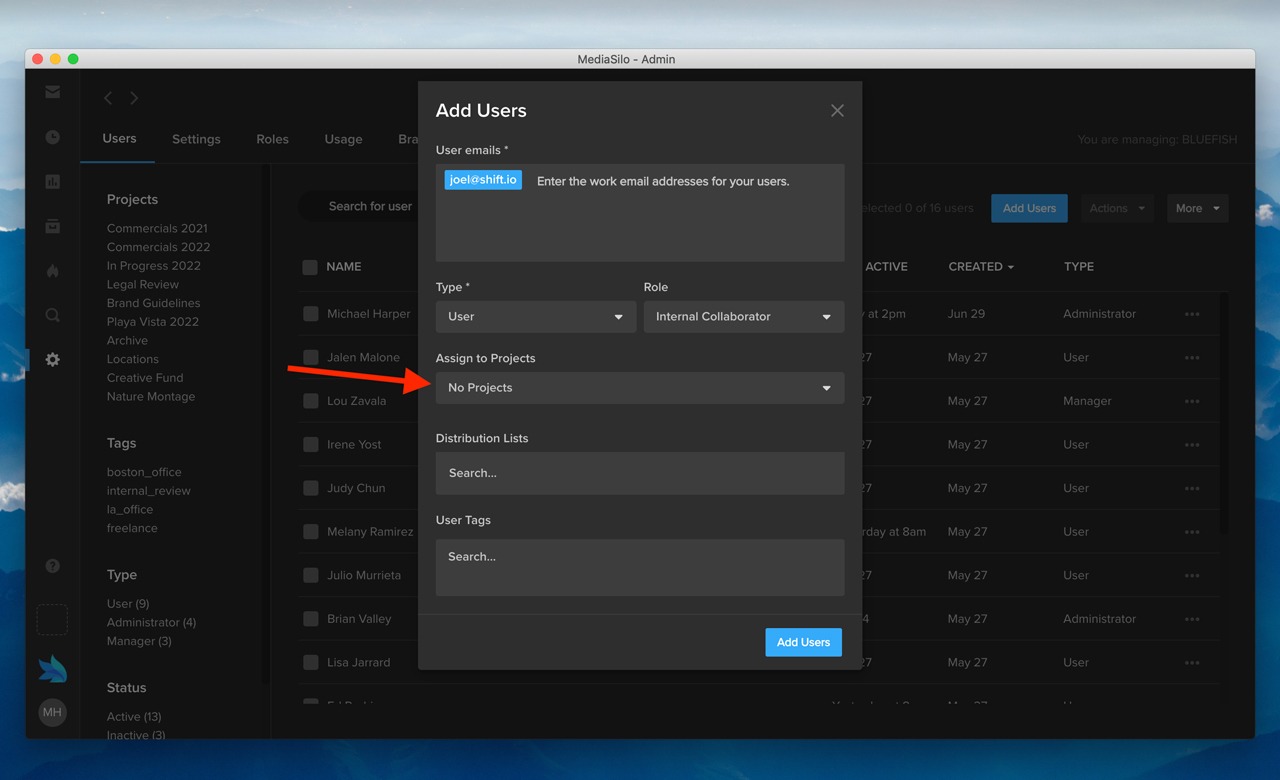Open the Assign to Projects dropdown

(x=639, y=388)
